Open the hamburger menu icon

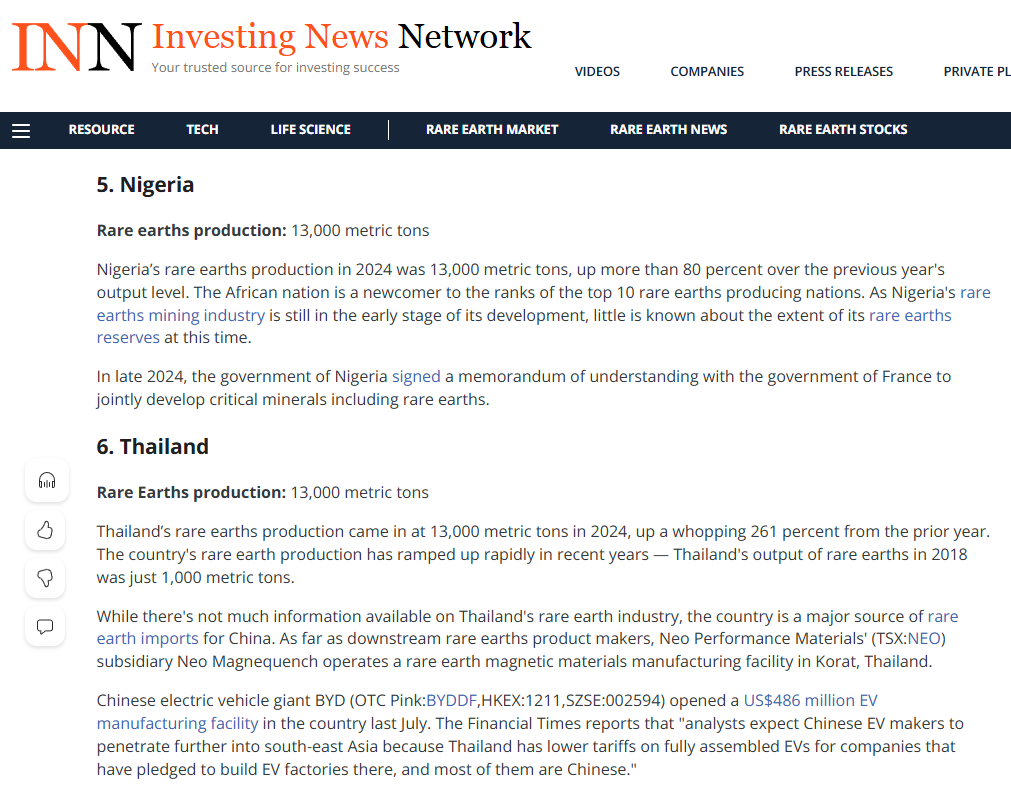click(21, 130)
